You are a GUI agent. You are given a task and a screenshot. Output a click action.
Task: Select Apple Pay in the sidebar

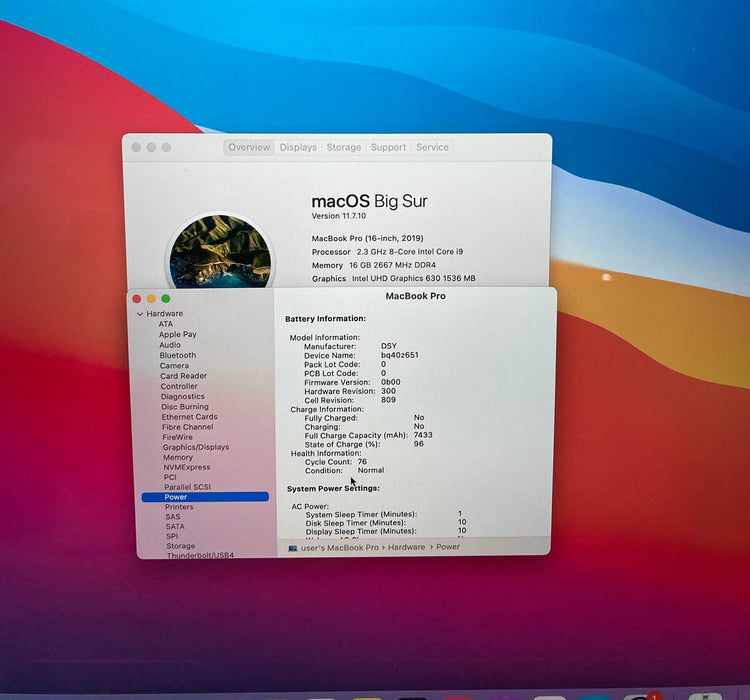tap(177, 334)
